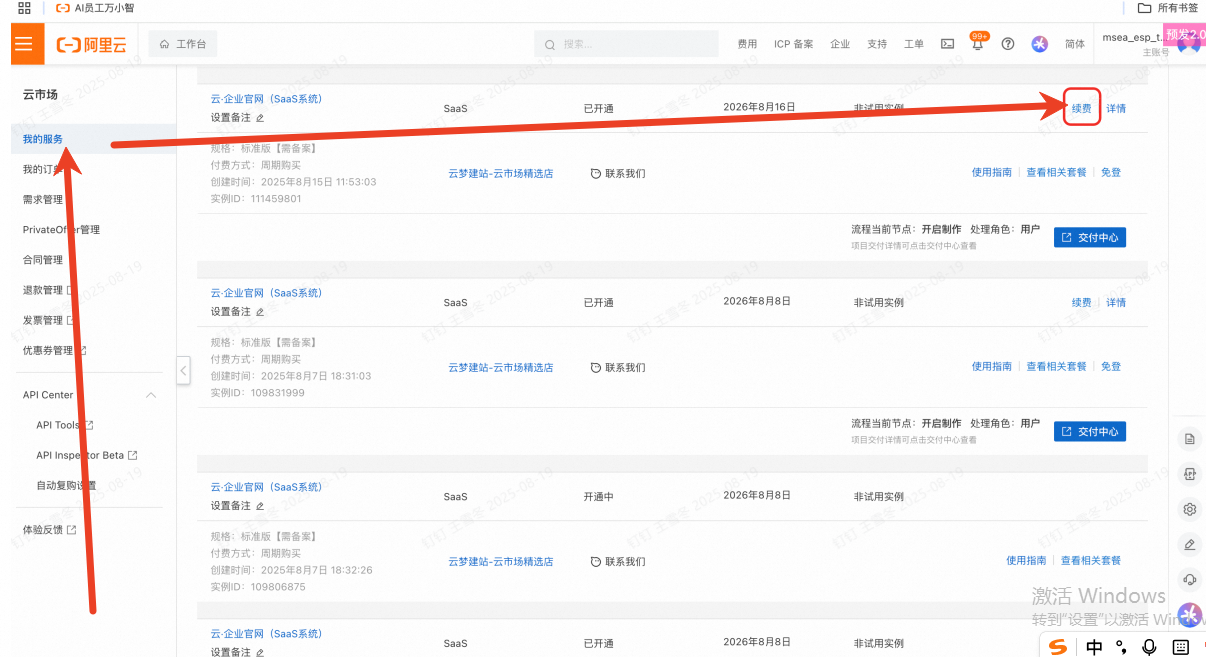1206x657 pixels.
Task: Open the notifications bell with 99+ badge
Action: point(977,44)
